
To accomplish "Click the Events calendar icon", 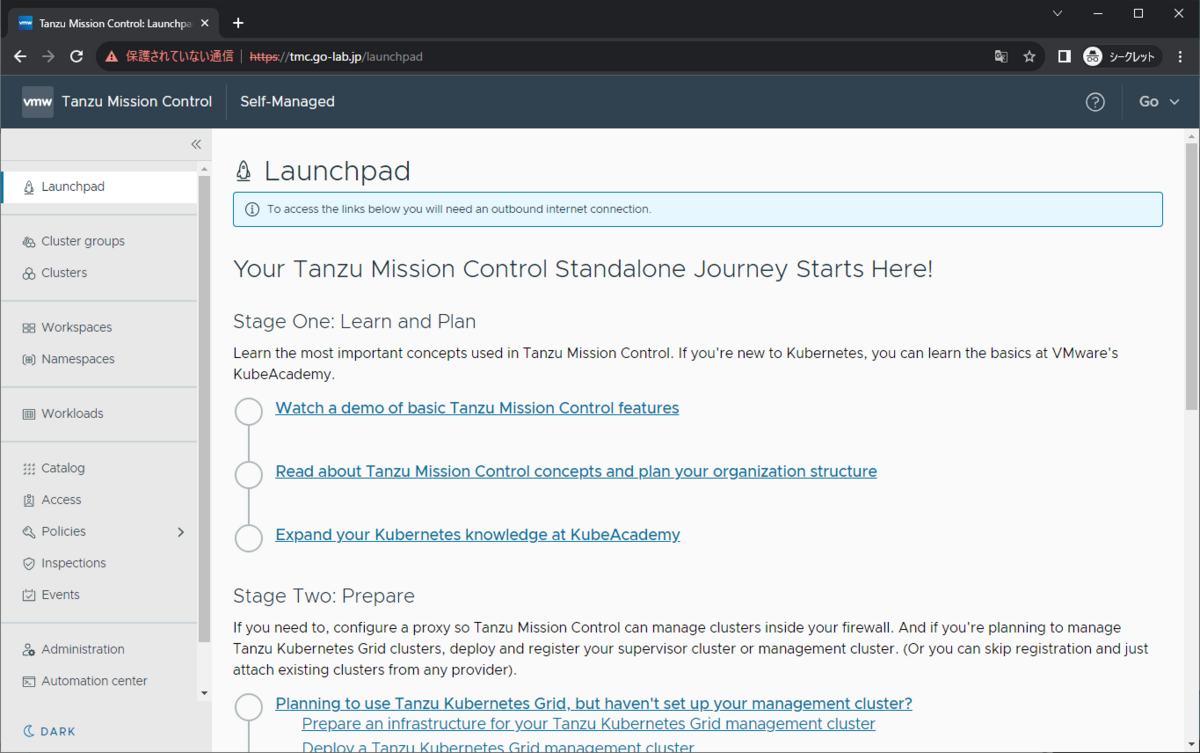I will click(x=29, y=595).
